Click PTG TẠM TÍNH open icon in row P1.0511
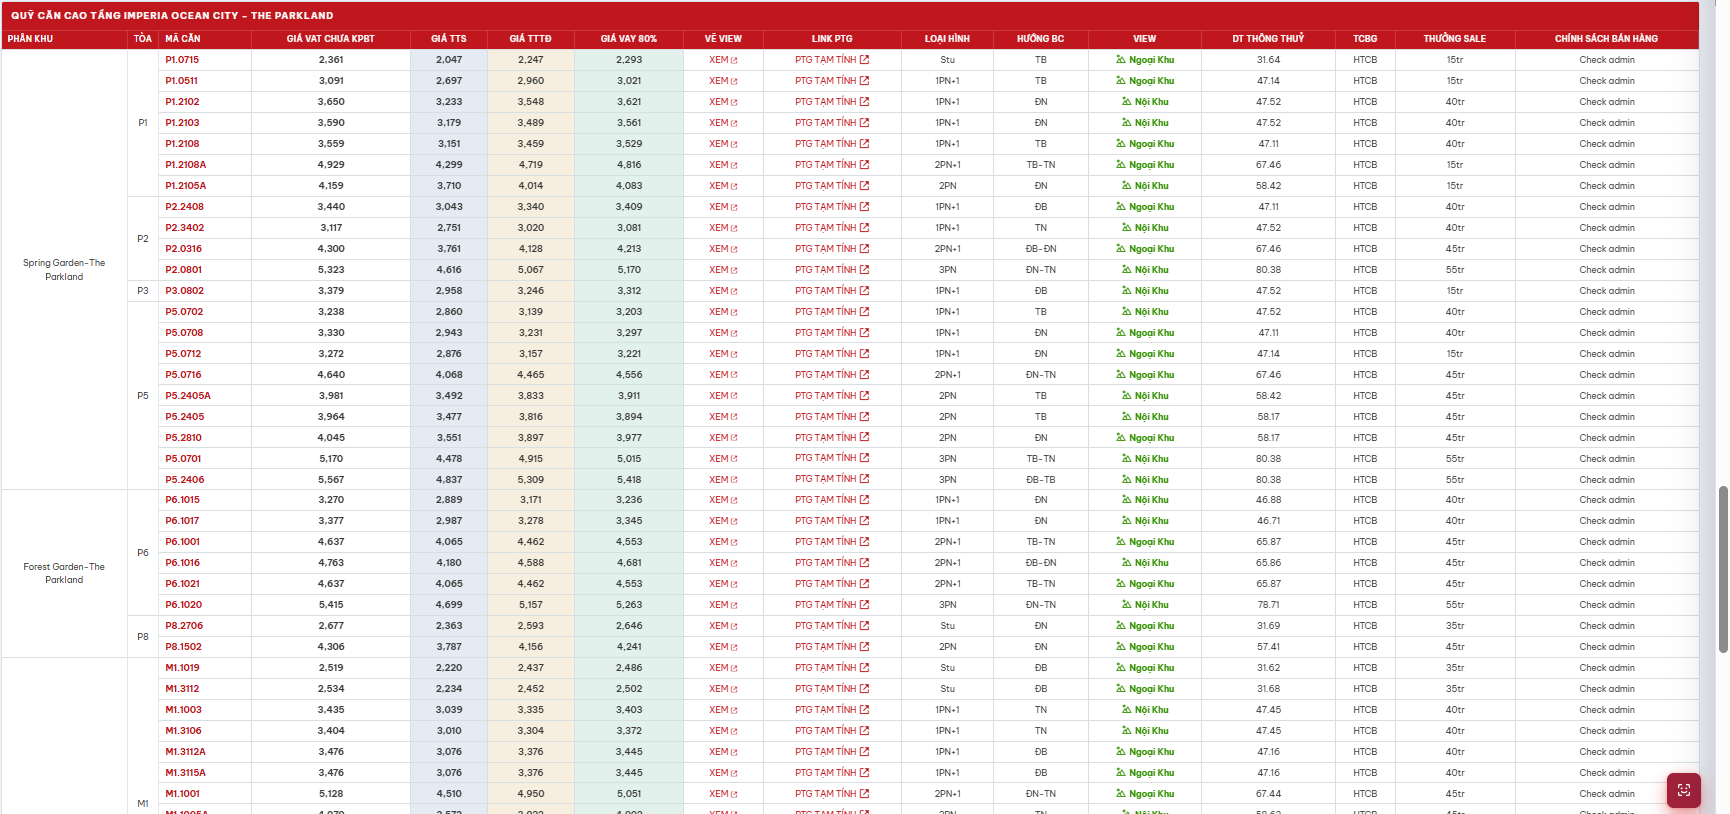This screenshot has height=814, width=1730. [864, 81]
